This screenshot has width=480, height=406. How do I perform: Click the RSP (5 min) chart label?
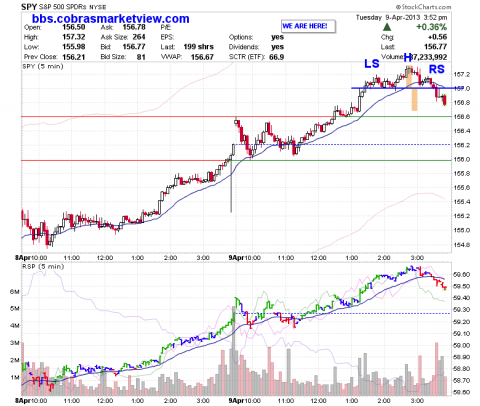pyautogui.click(x=43, y=266)
